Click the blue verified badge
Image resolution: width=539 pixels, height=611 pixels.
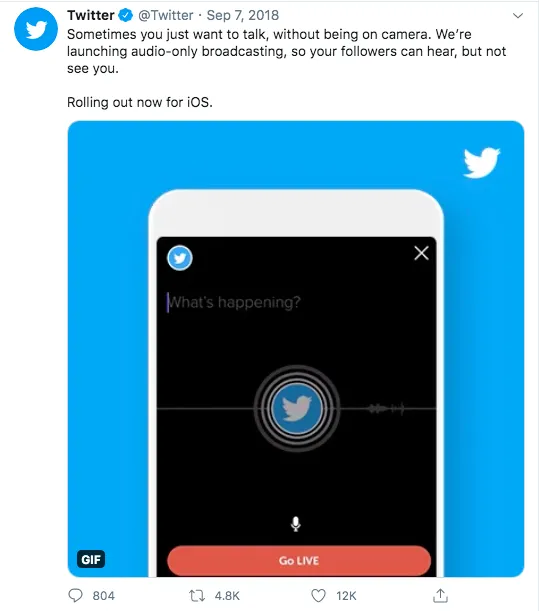(125, 15)
